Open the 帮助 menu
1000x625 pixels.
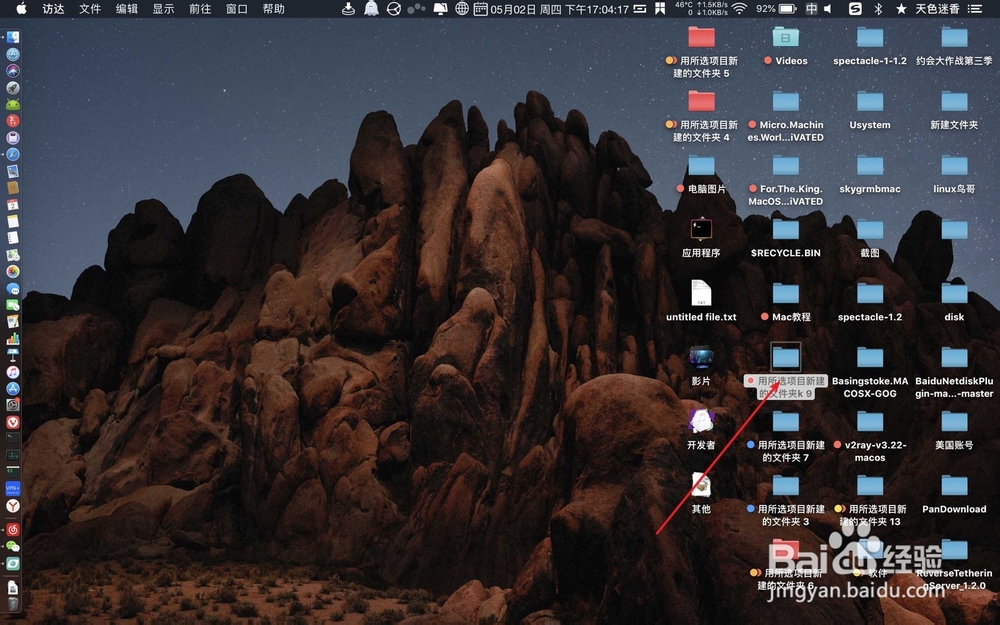(274, 9)
